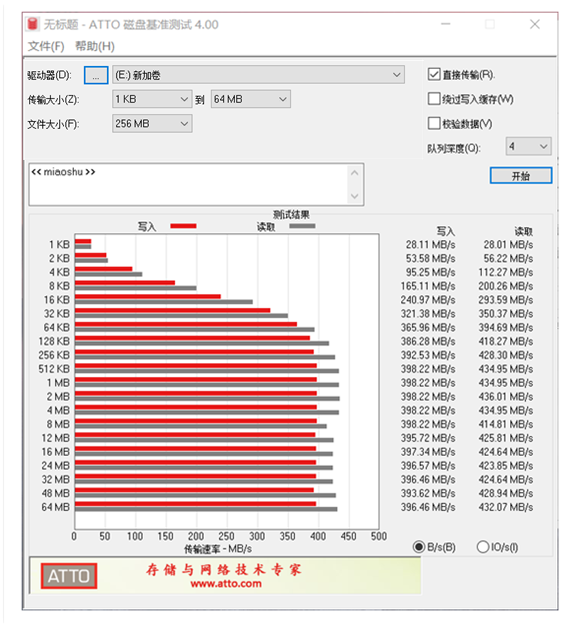568x628 pixels.
Task: Open the 文件(F) menu
Action: pos(46,46)
